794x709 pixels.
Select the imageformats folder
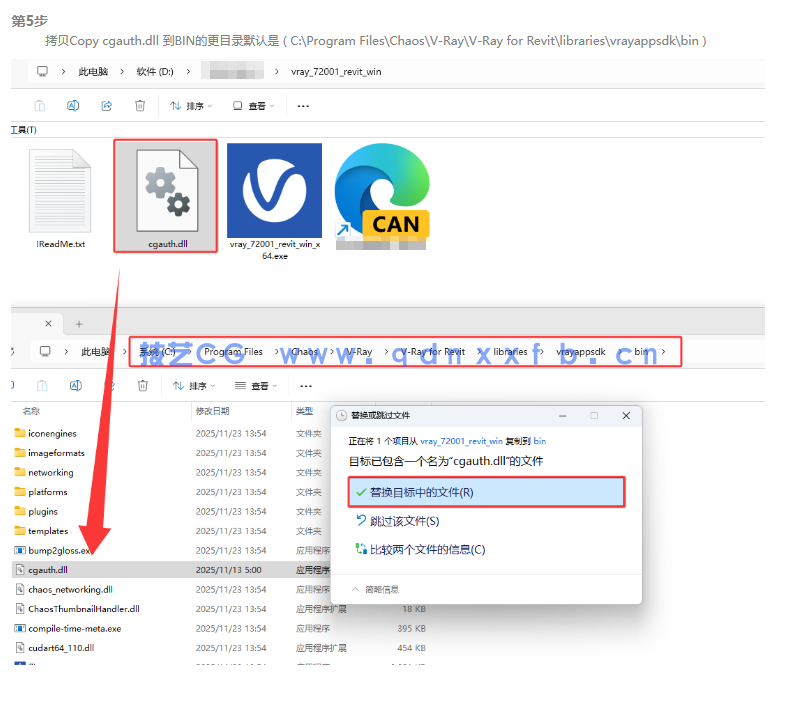[x=50, y=453]
